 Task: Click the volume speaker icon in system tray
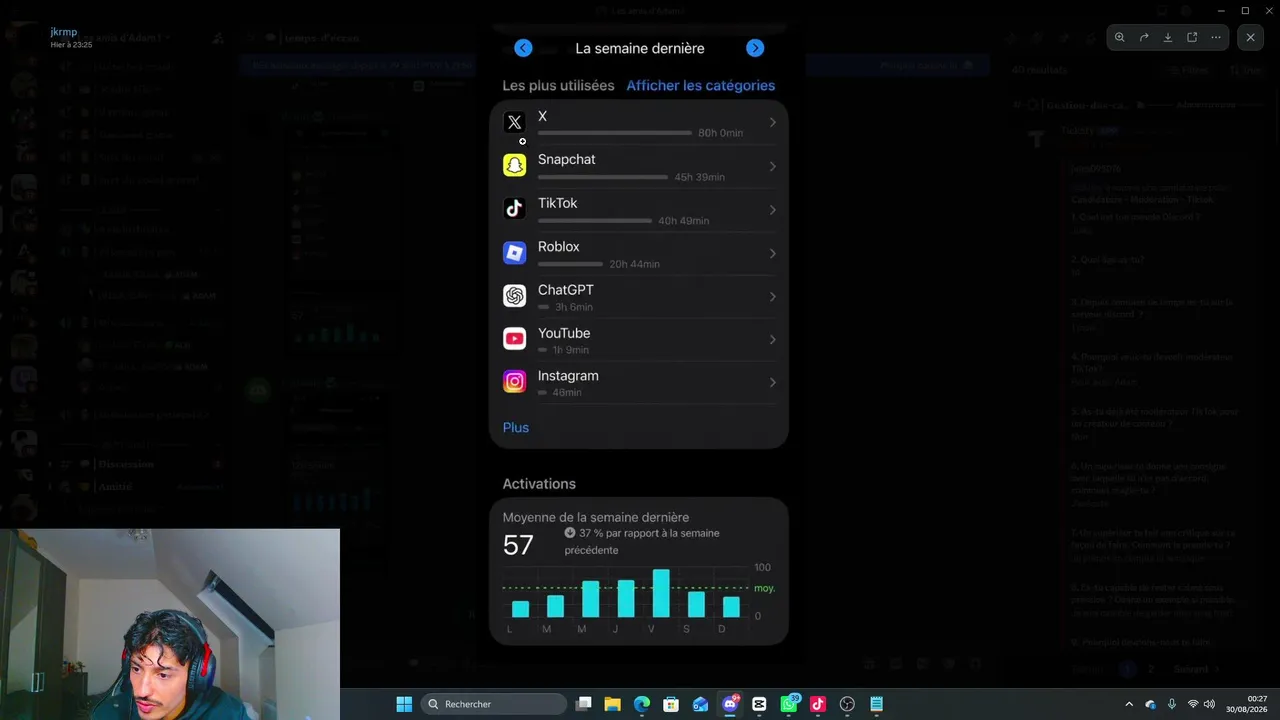tap(1209, 704)
